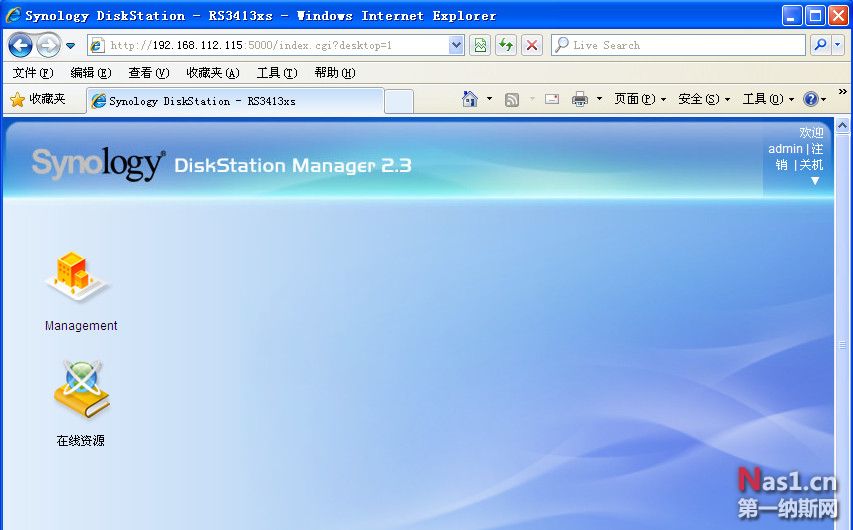
Task: Click the vertical scrollbar thumb
Action: (843, 344)
